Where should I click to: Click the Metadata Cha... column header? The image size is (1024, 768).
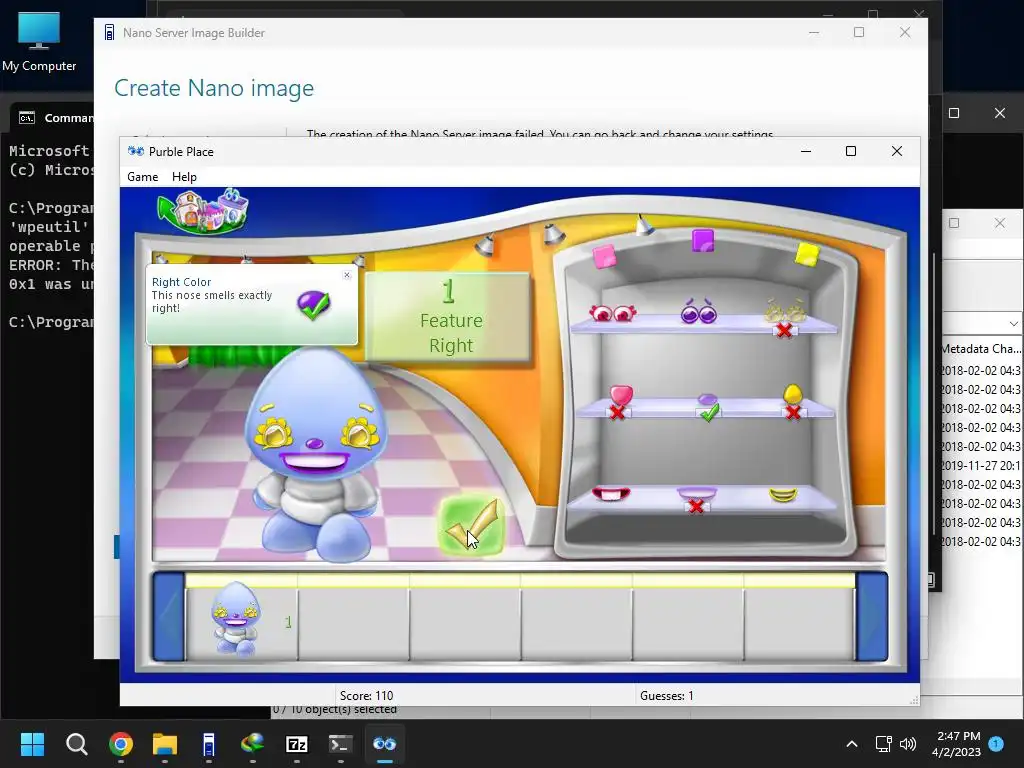coord(981,349)
